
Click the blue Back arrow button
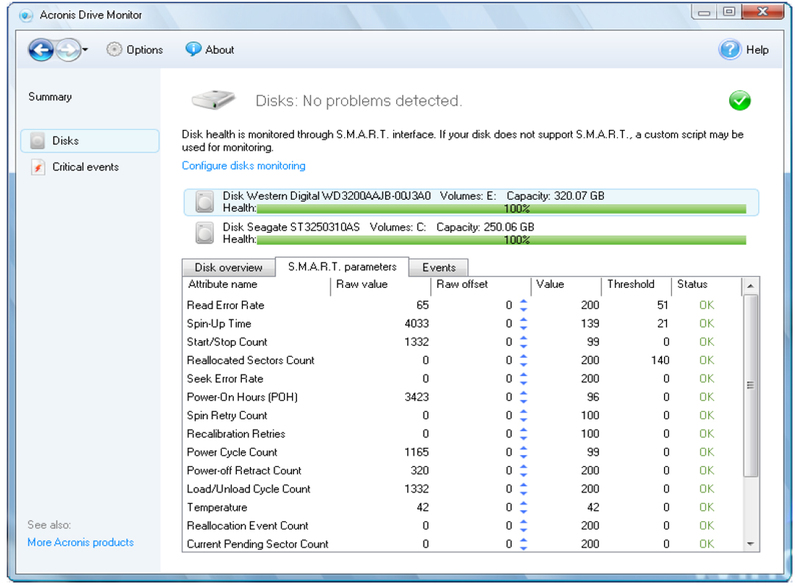tap(41, 50)
